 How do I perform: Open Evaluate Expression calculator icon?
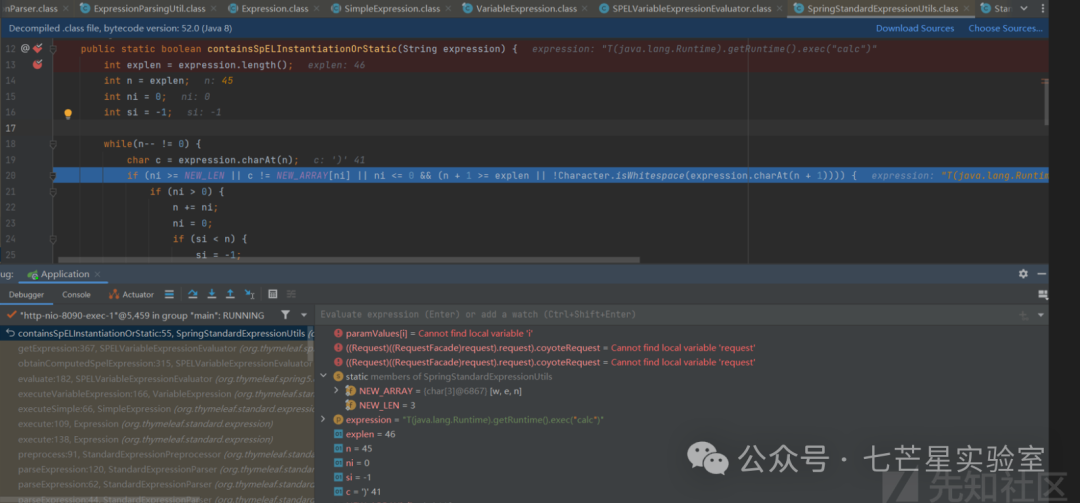point(273,294)
